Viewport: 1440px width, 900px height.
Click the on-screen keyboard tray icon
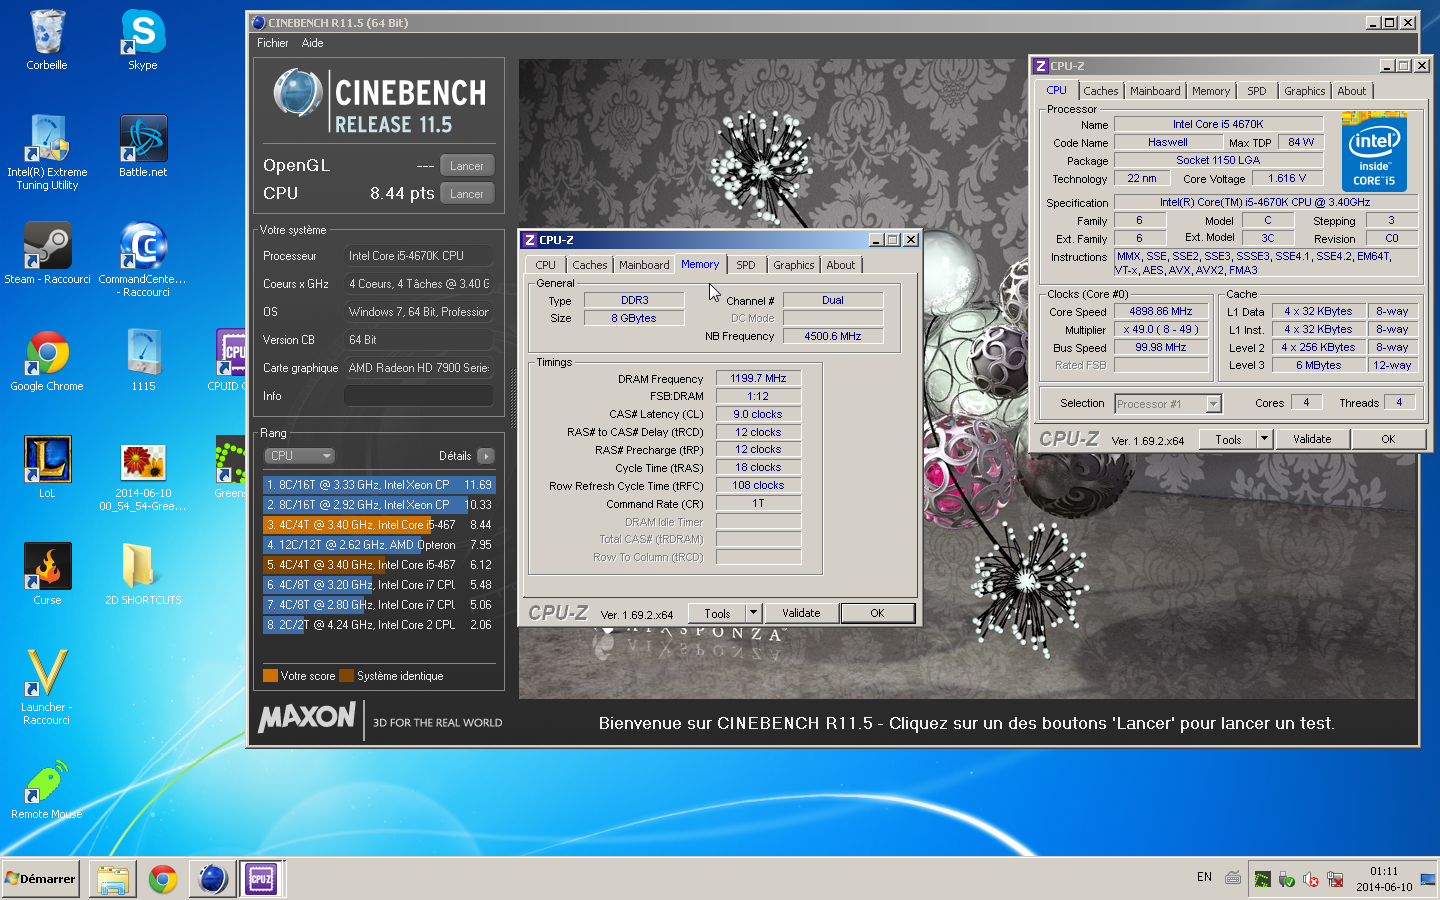pyautogui.click(x=1233, y=878)
